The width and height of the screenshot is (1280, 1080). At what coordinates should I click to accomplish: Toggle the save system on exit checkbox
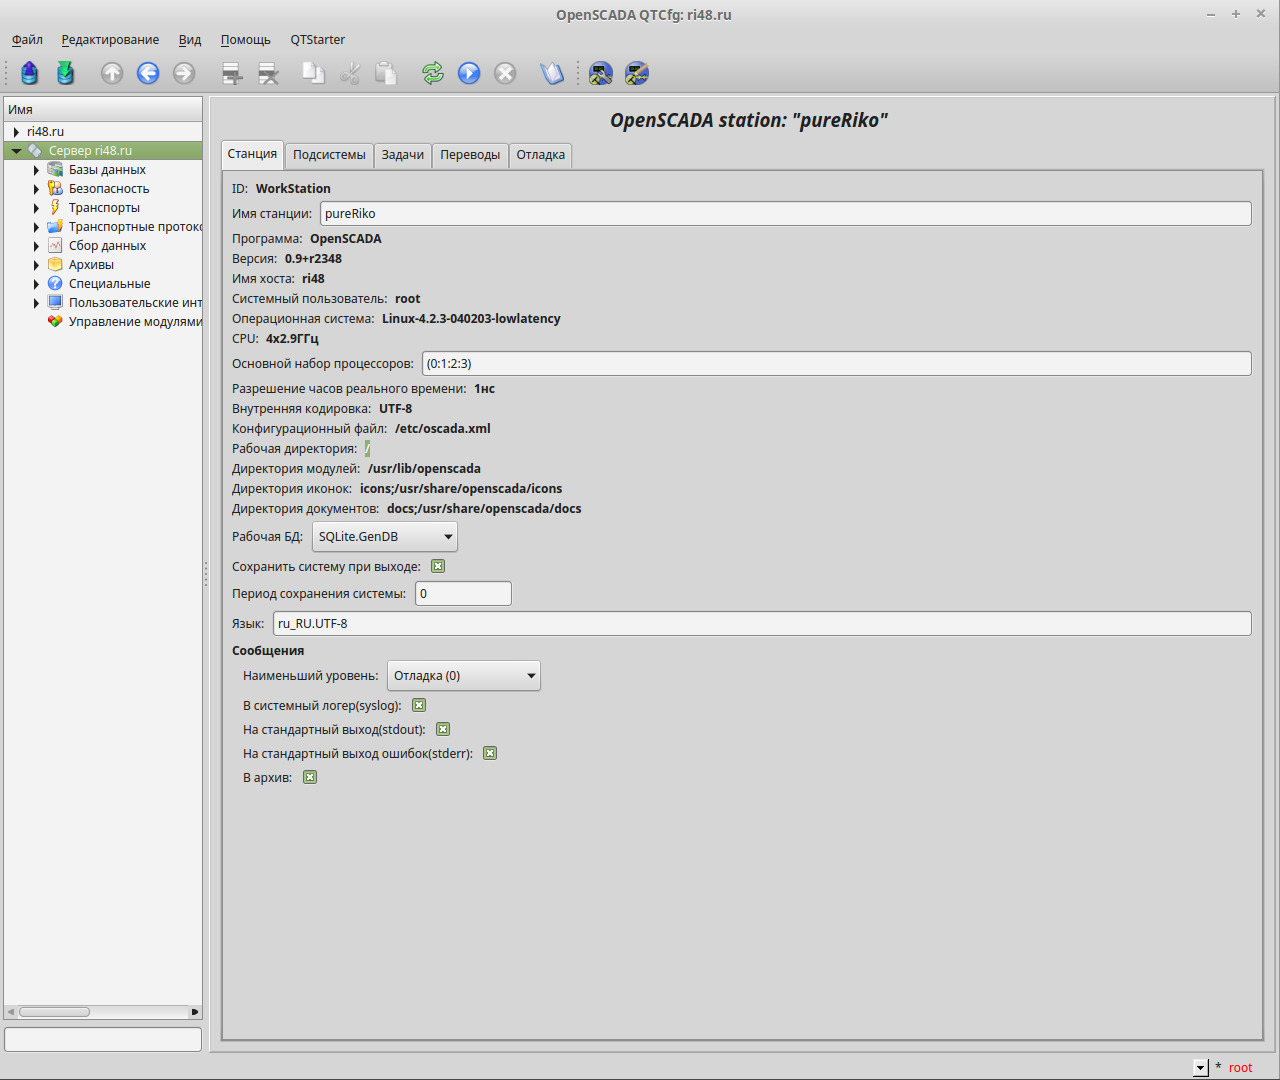[x=438, y=567]
